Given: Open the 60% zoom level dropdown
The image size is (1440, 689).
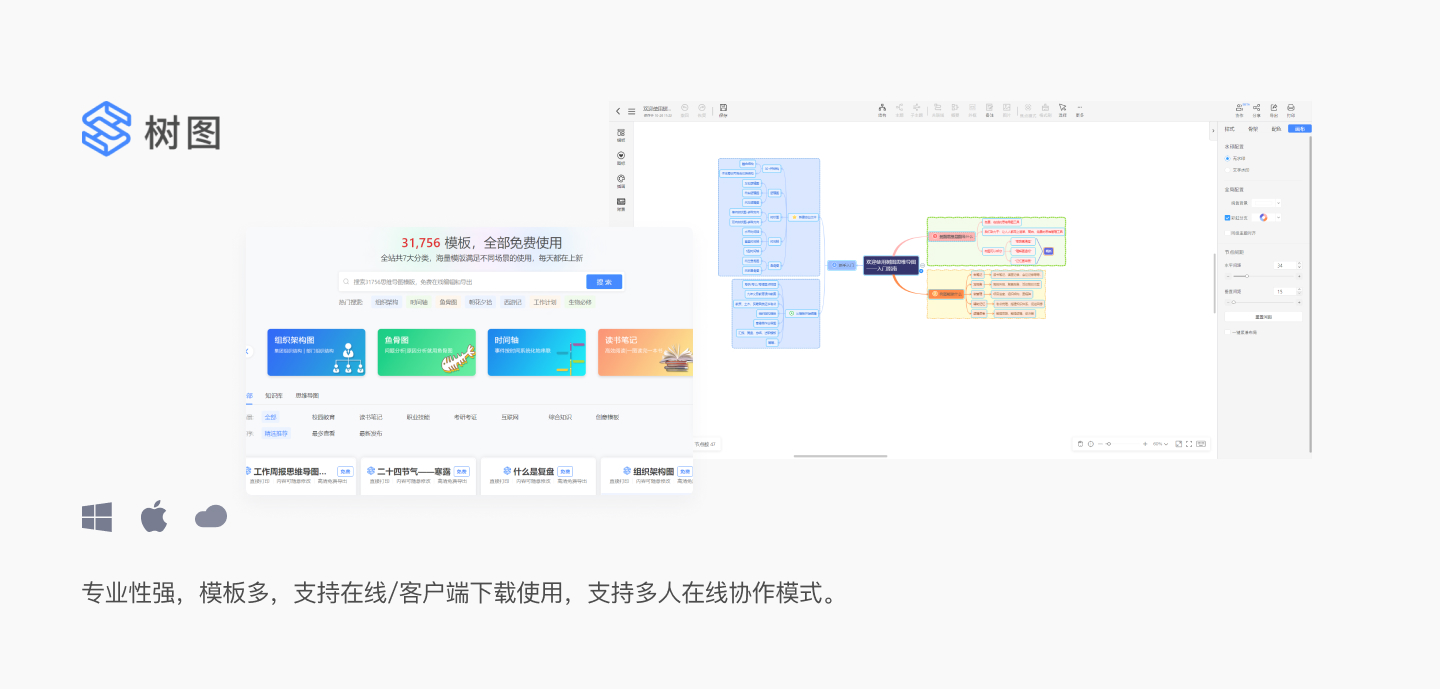Looking at the screenshot, I should click(x=1160, y=444).
